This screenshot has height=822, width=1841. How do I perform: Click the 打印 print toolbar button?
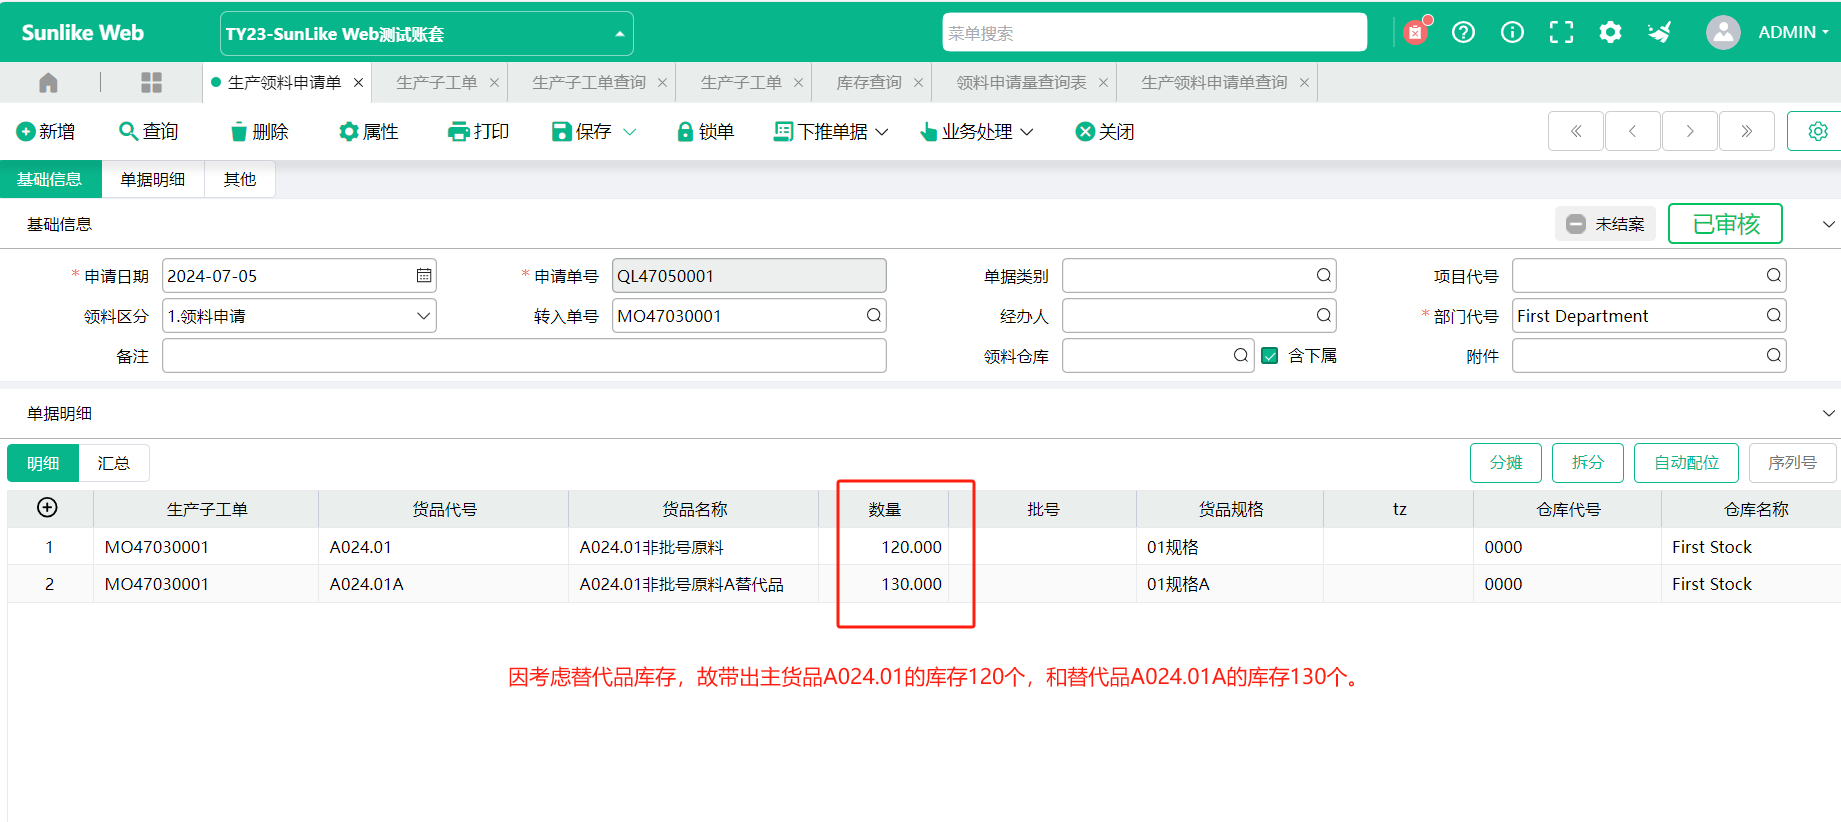click(x=479, y=132)
